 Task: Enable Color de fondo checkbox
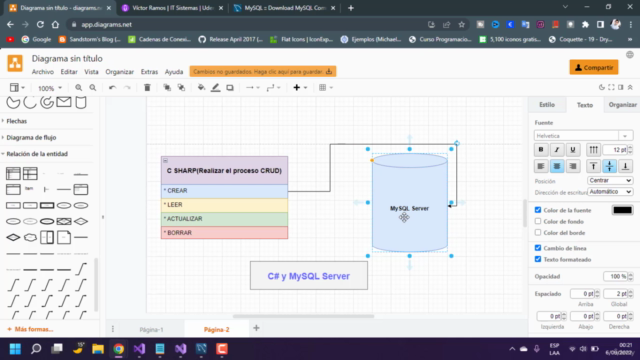[538, 221]
